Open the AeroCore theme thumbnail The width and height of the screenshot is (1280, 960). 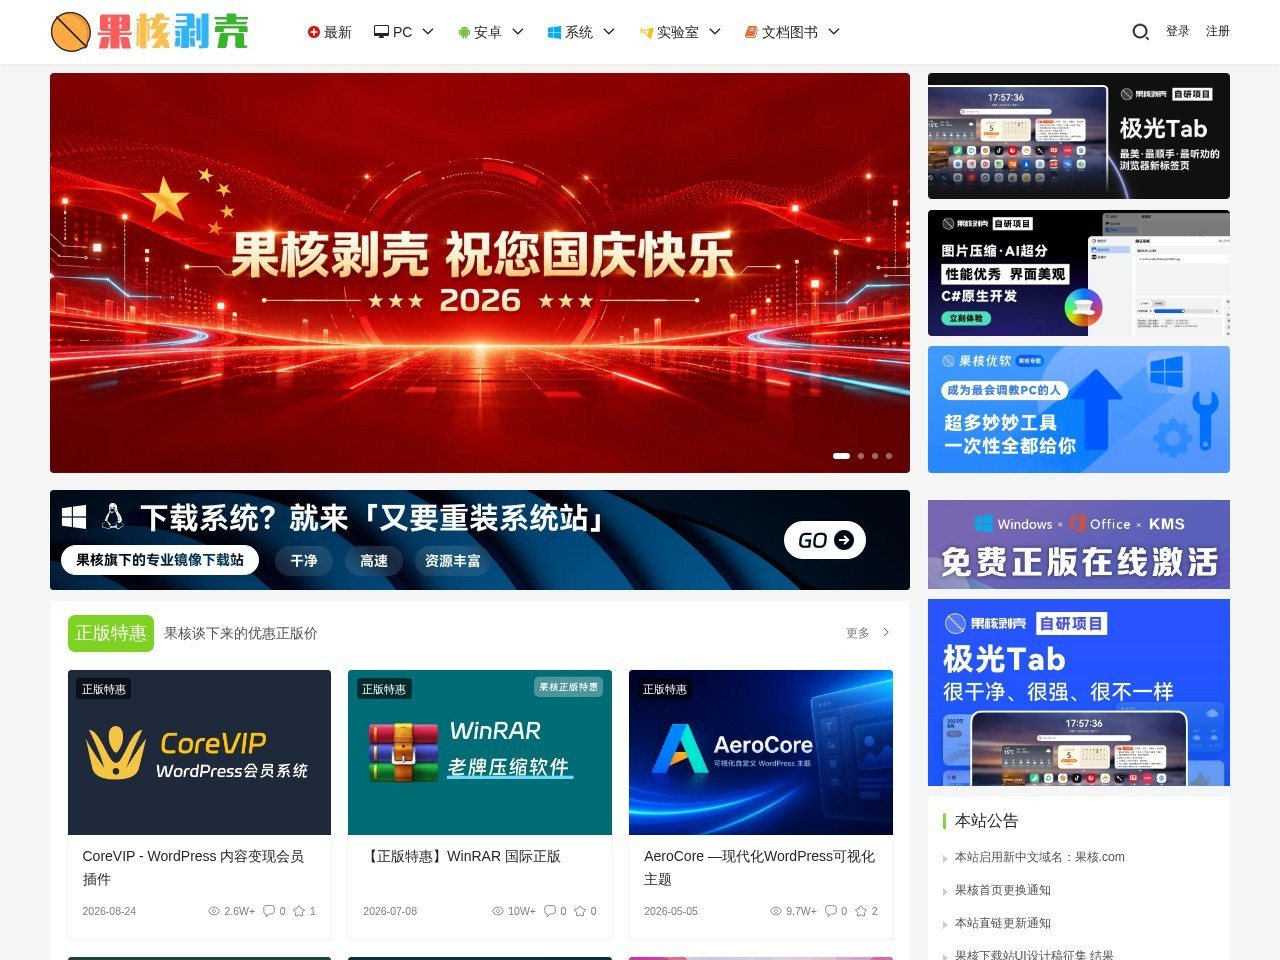(x=761, y=752)
